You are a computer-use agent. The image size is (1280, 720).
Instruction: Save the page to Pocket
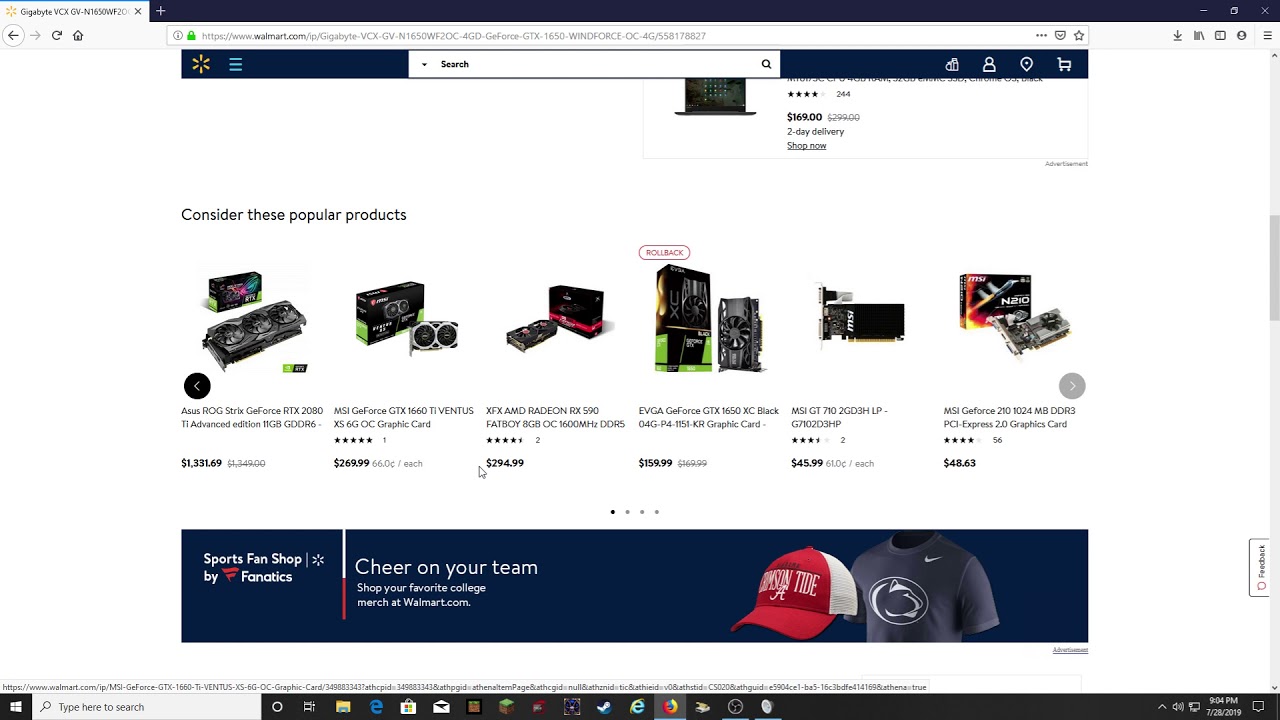pos(1060,35)
